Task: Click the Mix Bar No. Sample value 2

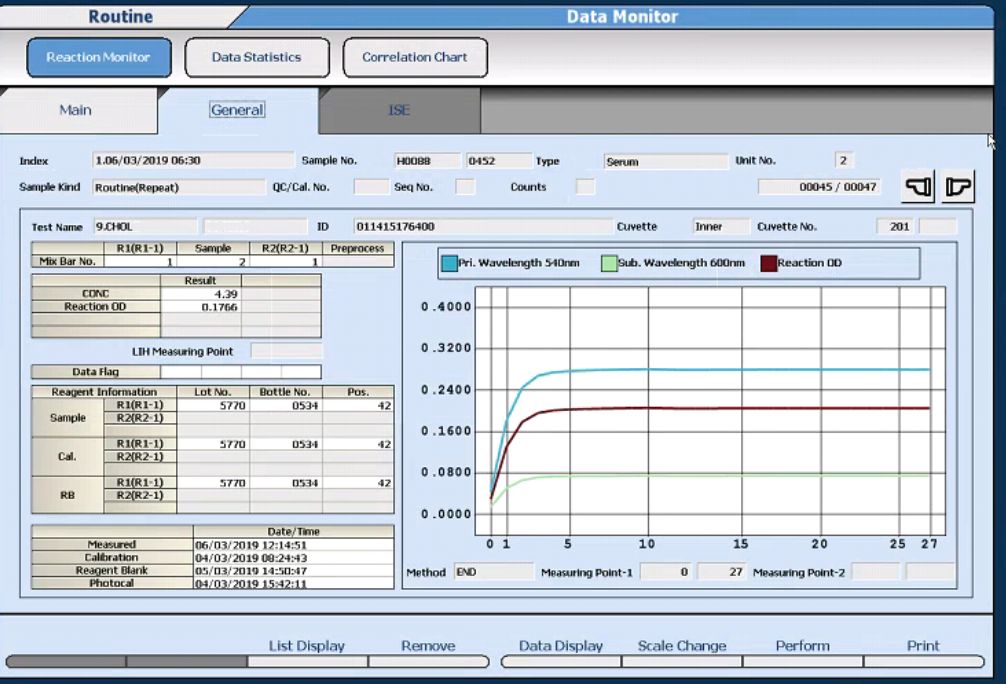Action: [x=213, y=261]
